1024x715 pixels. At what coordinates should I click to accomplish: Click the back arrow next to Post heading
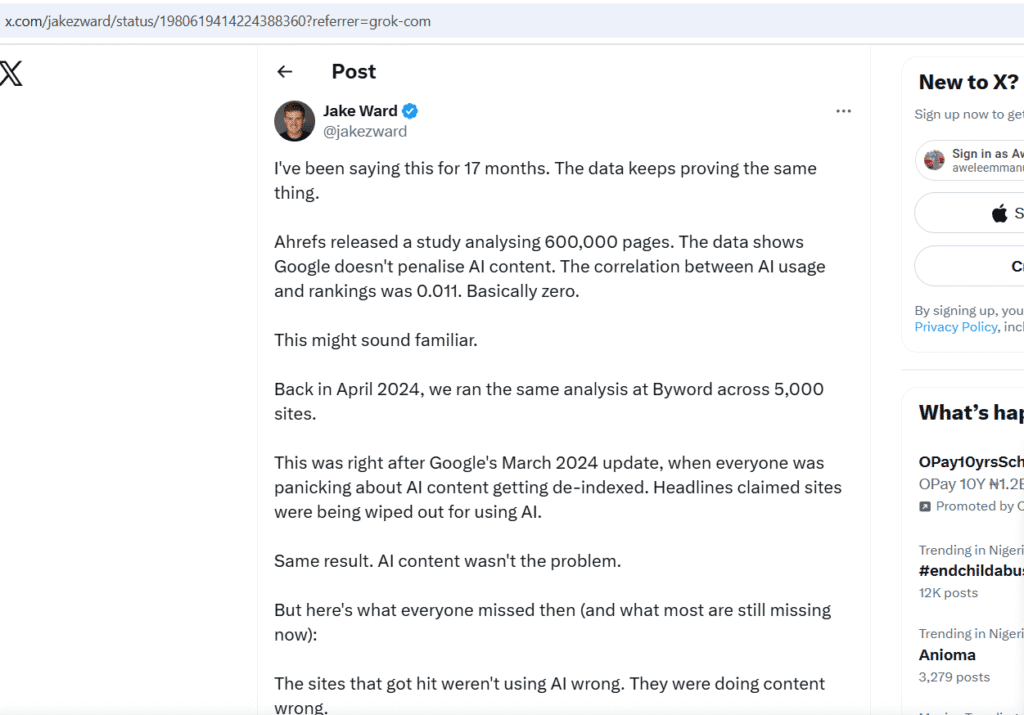coord(285,71)
